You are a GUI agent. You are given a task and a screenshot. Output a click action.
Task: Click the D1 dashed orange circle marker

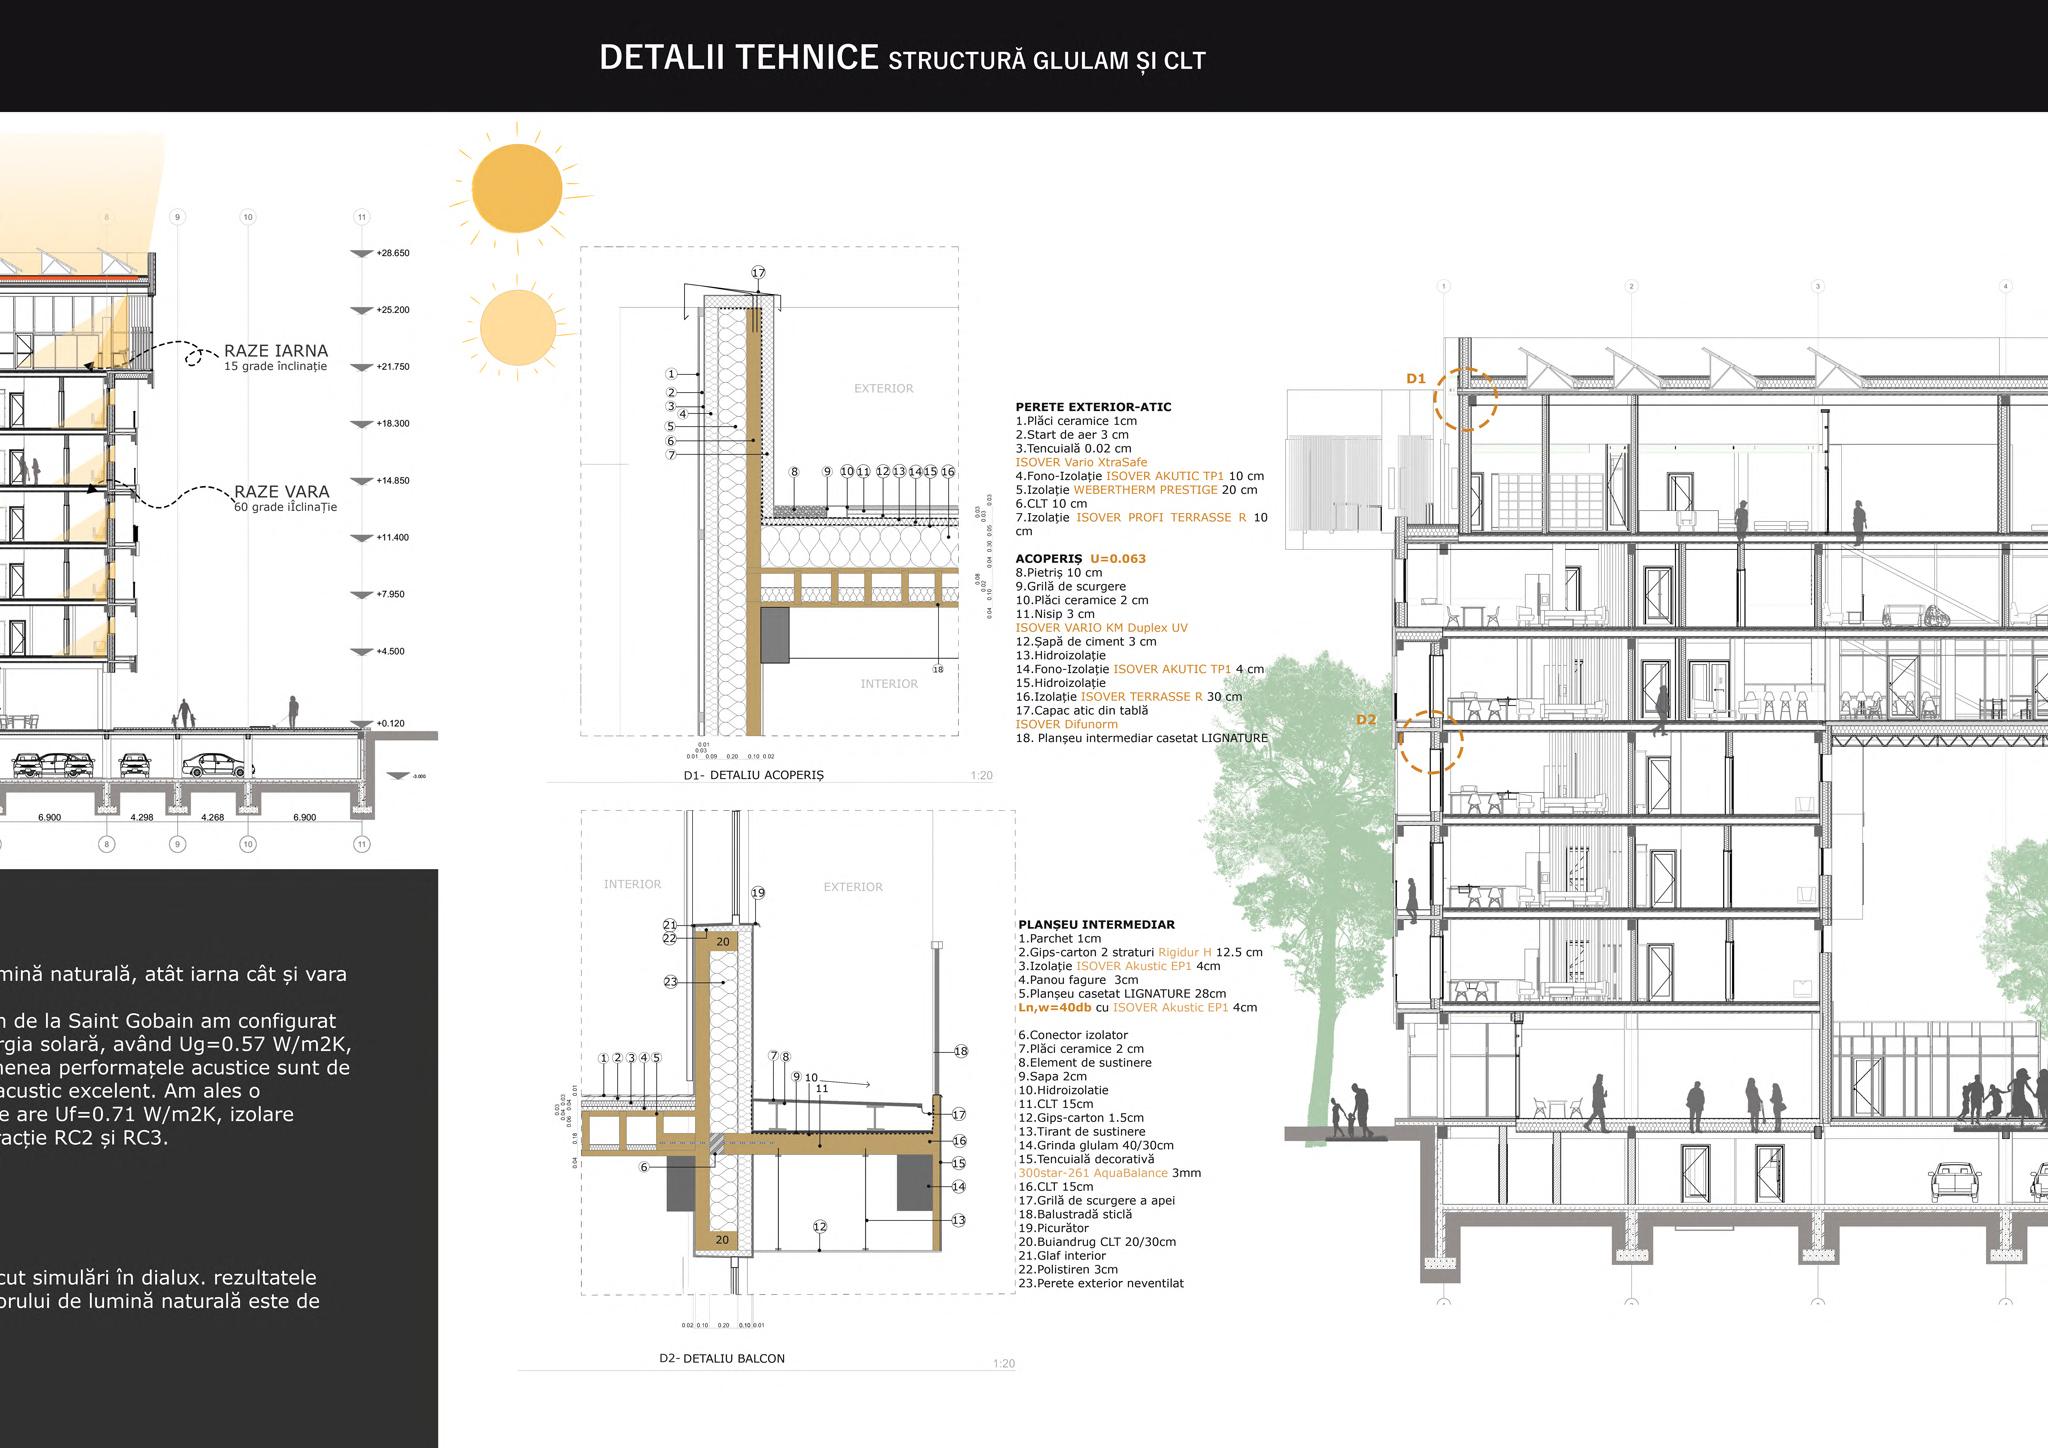[1465, 399]
